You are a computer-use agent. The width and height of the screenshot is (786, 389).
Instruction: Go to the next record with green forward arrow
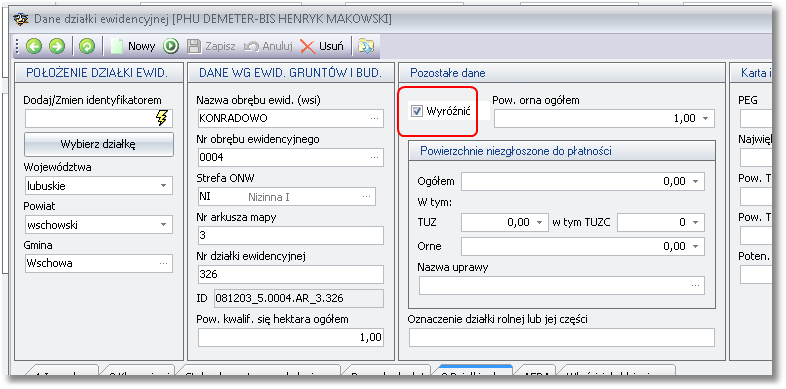click(57, 47)
